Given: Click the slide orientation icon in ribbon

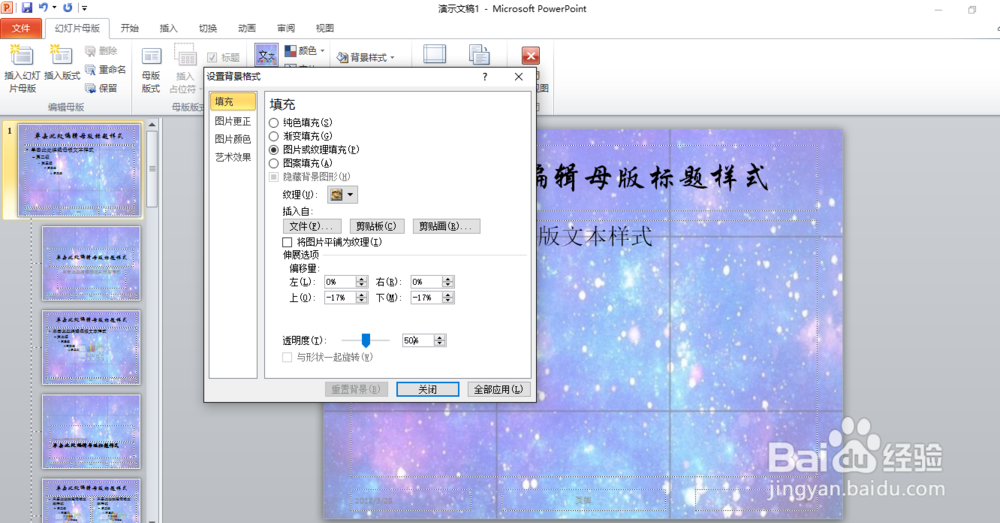Looking at the screenshot, I should (479, 55).
